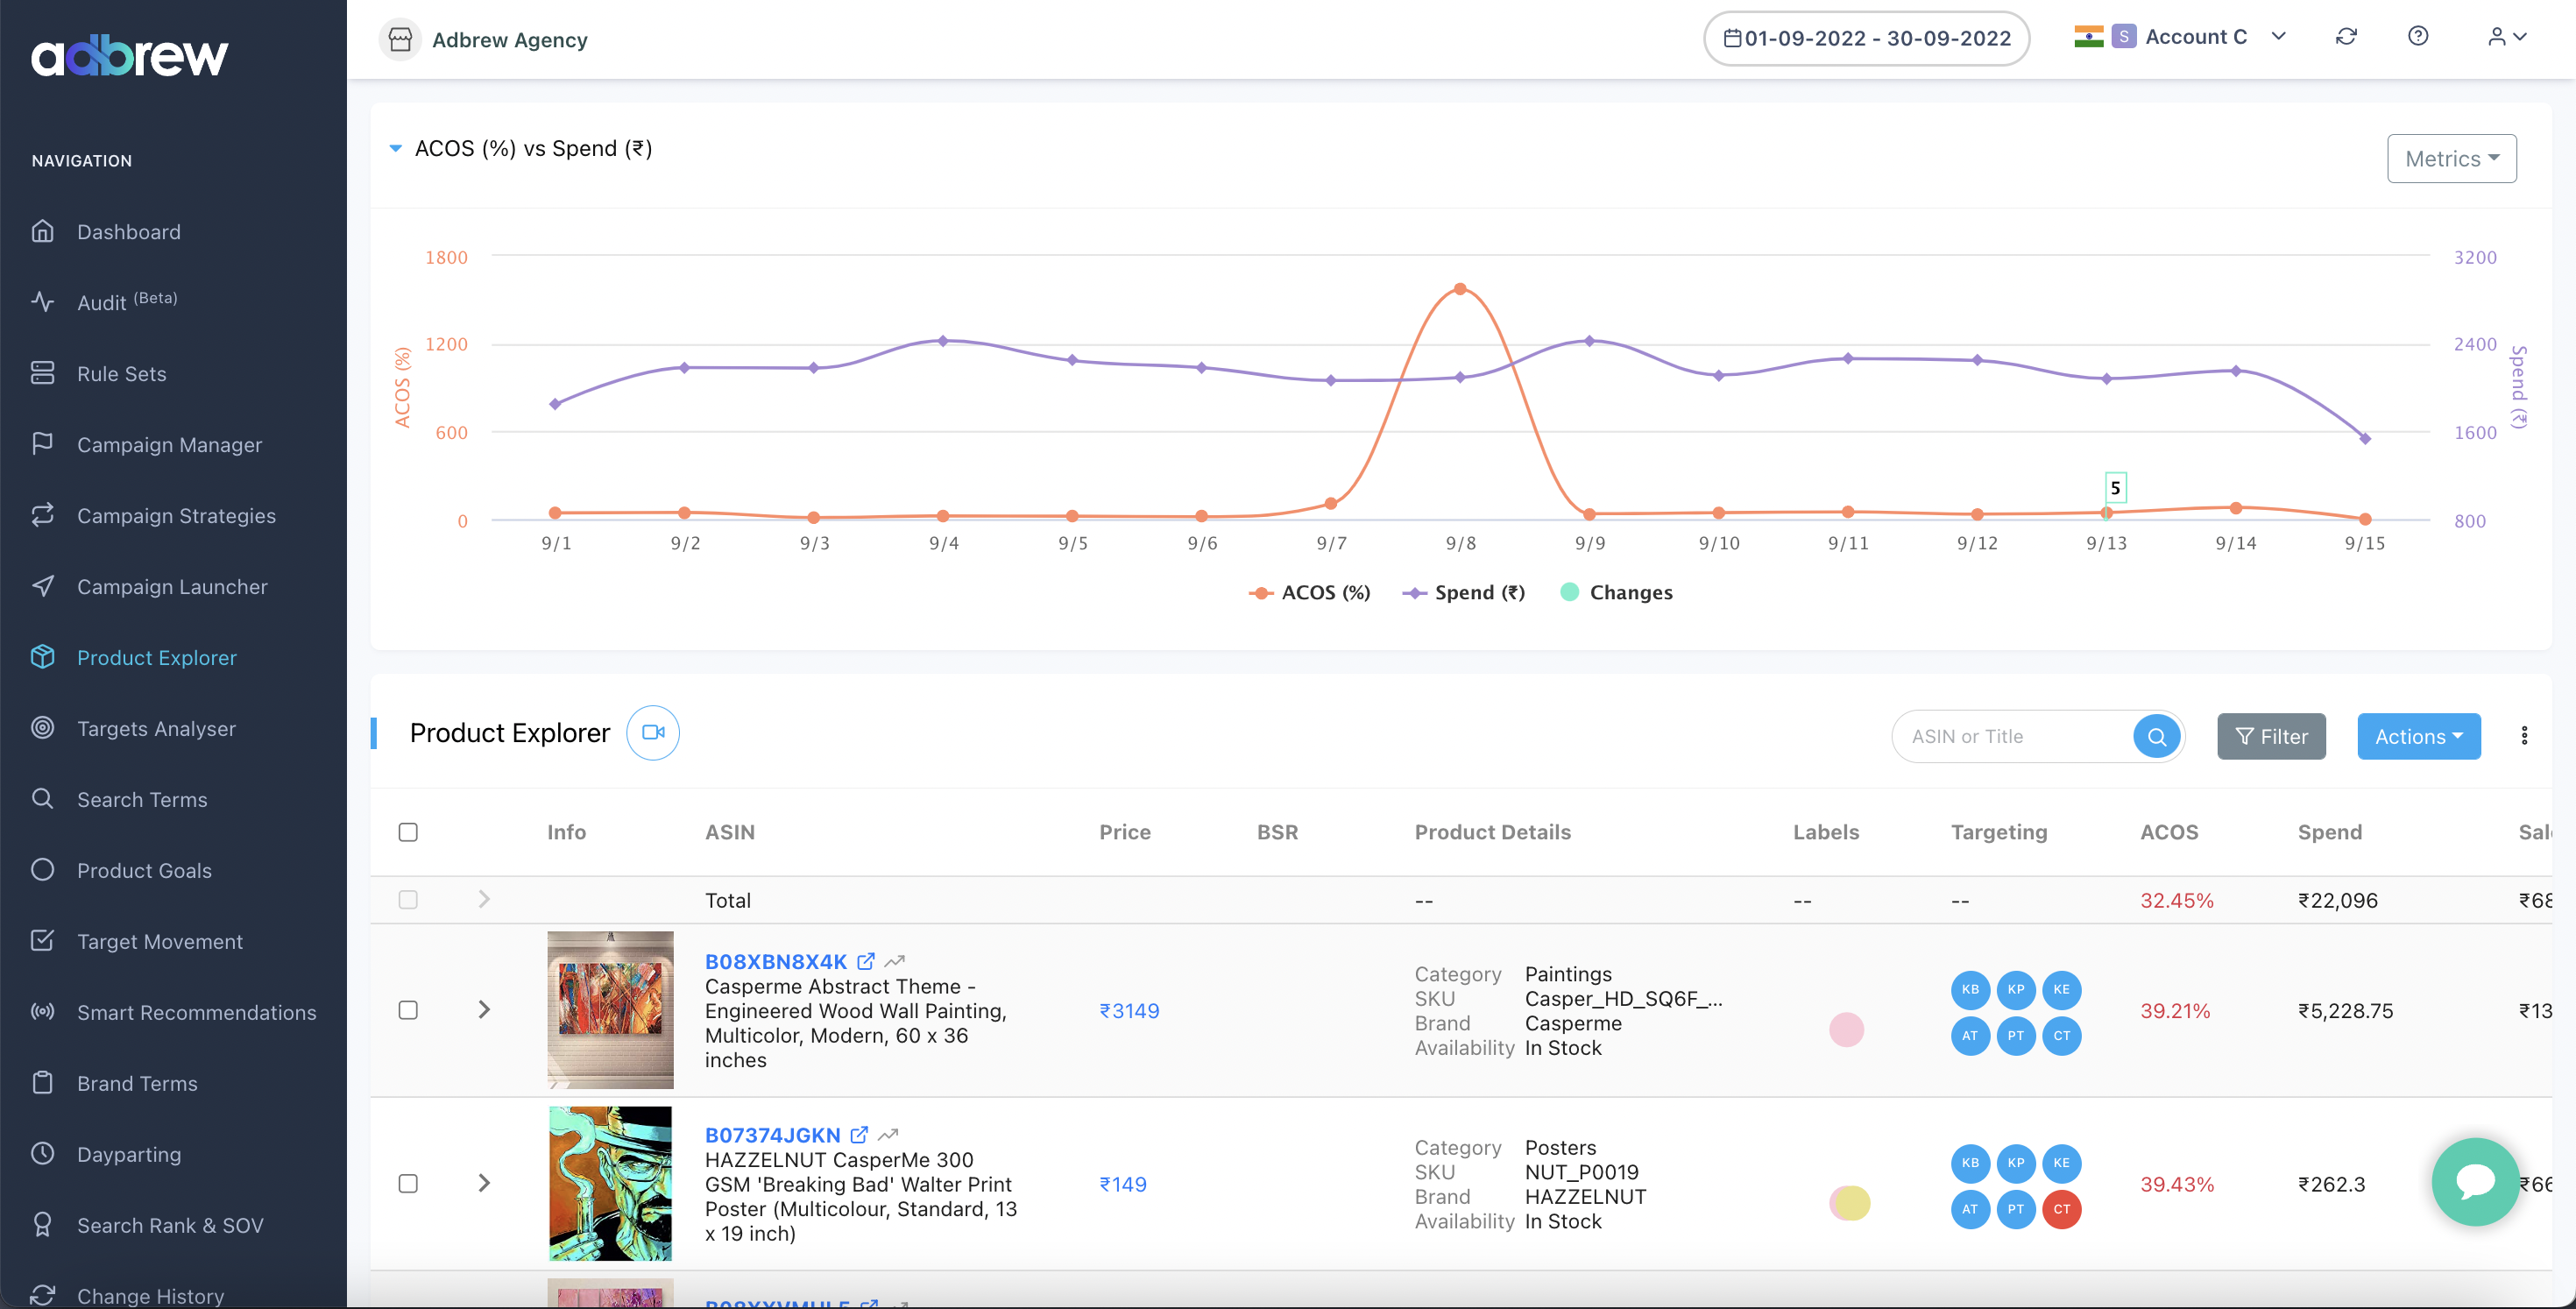Click the Dayparting clock icon
Viewport: 2576px width, 1309px height.
tap(42, 1154)
